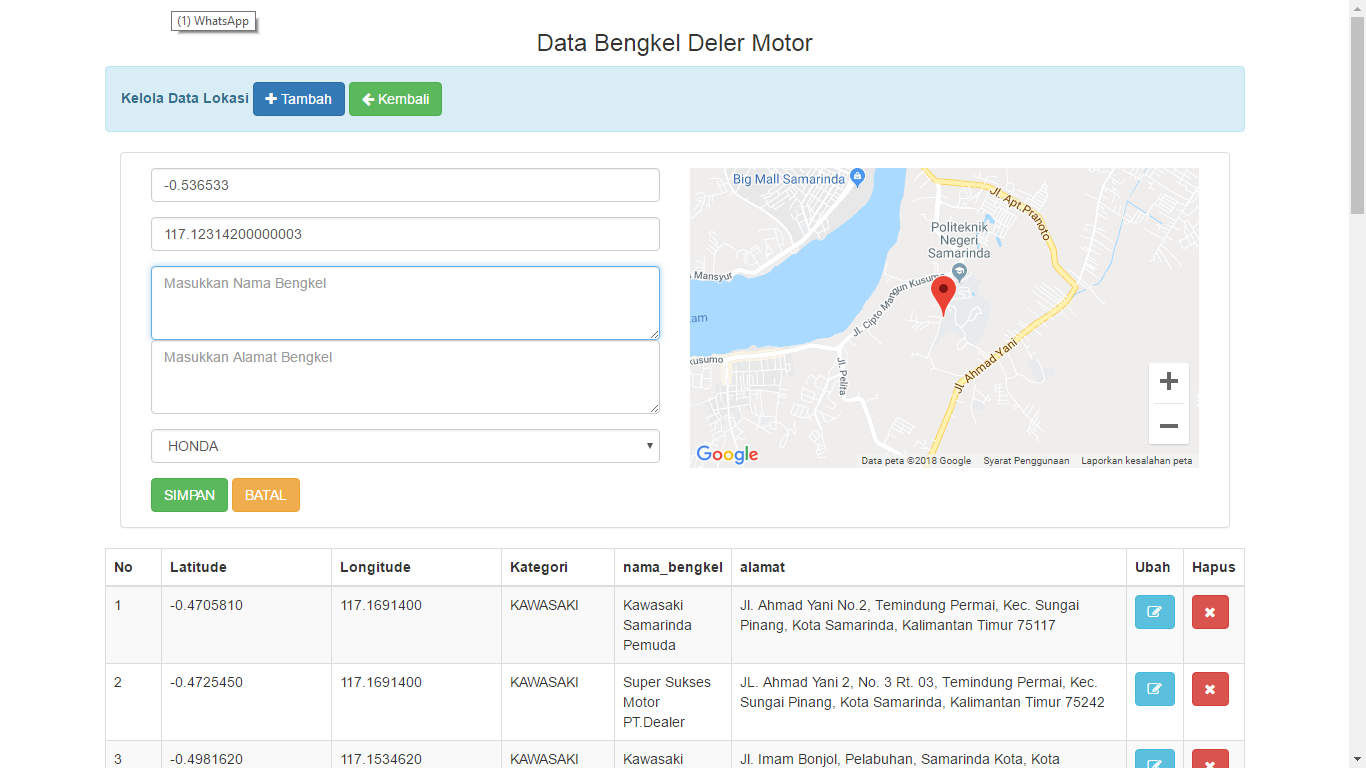This screenshot has width=1366, height=768.
Task: Delete the Super Sukses Motor entry
Action: point(1210,689)
